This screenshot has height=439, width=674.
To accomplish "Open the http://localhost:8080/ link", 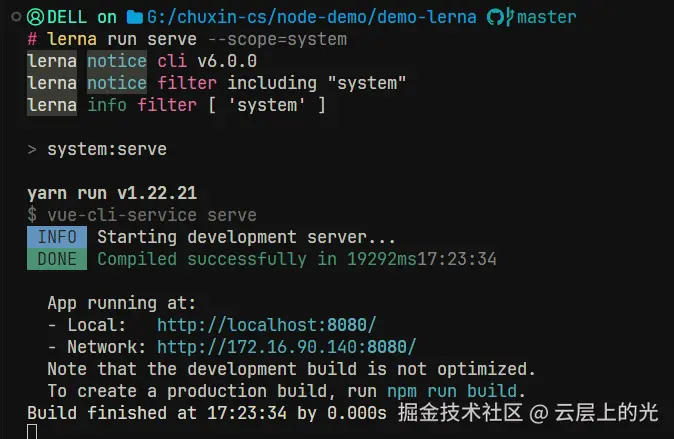I will coord(266,325).
